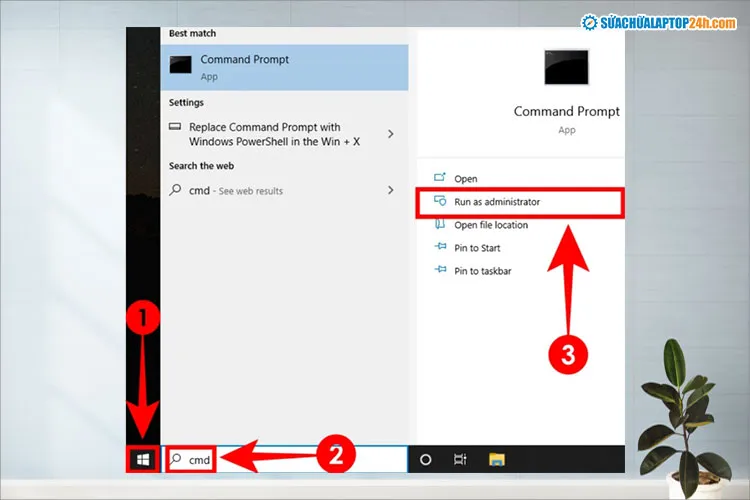
Task: Click the pin icon beside Pin to taskbar
Action: 439,271
